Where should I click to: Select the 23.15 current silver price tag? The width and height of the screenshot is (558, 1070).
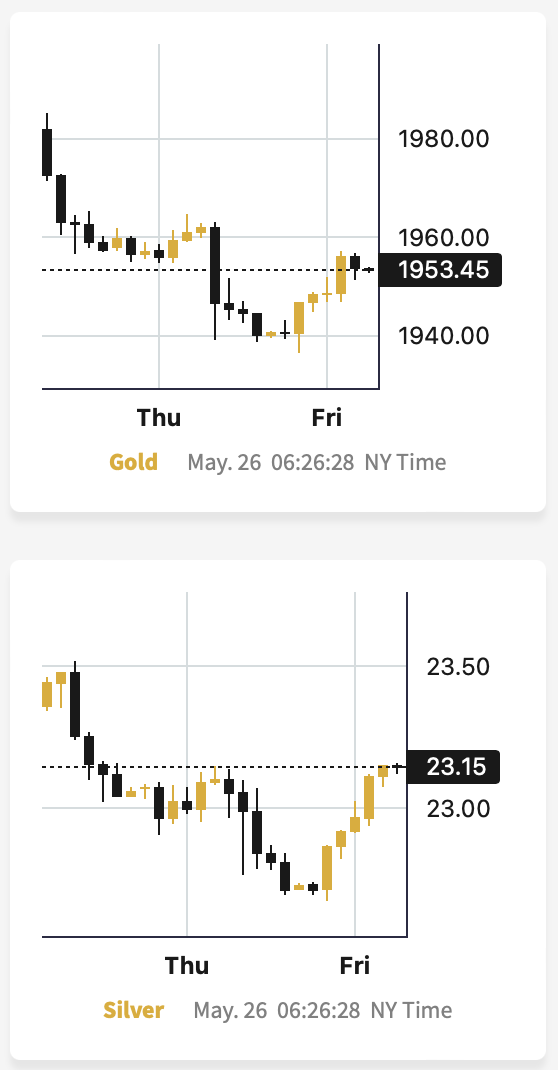454,766
